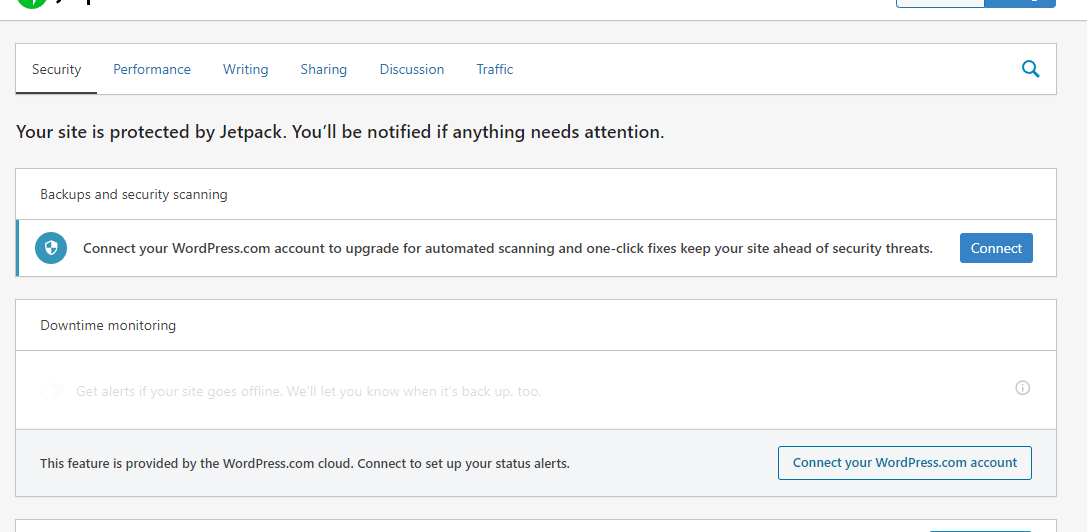
Task: Click Connect your WordPress.com account button
Action: point(905,463)
